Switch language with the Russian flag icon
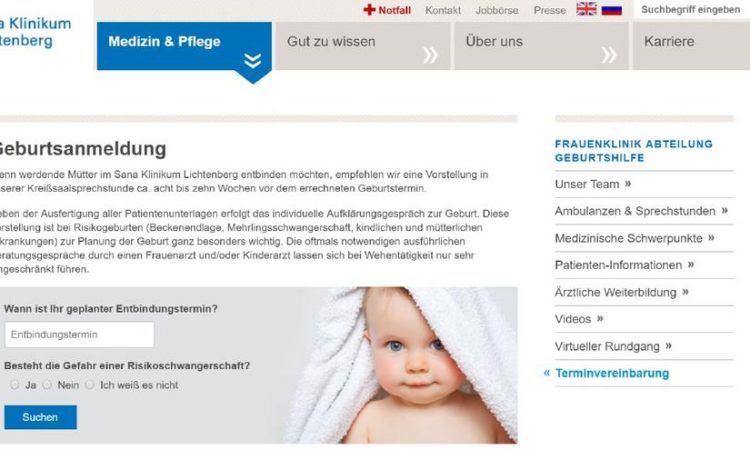Image resolution: width=750 pixels, height=450 pixels. 611,10
